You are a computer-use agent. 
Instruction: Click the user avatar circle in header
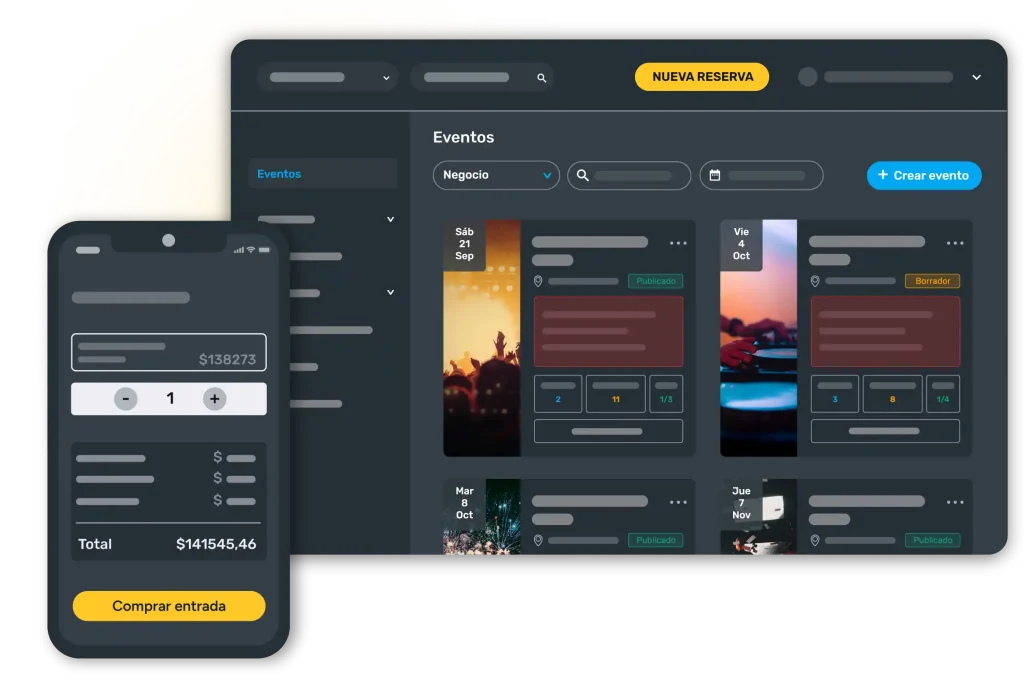pyautogui.click(x=808, y=77)
